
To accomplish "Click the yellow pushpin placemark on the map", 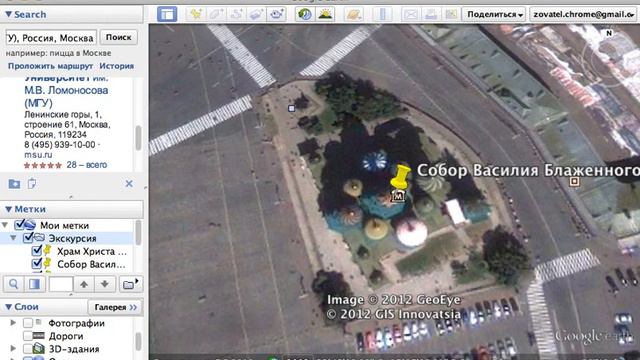I will pos(400,176).
